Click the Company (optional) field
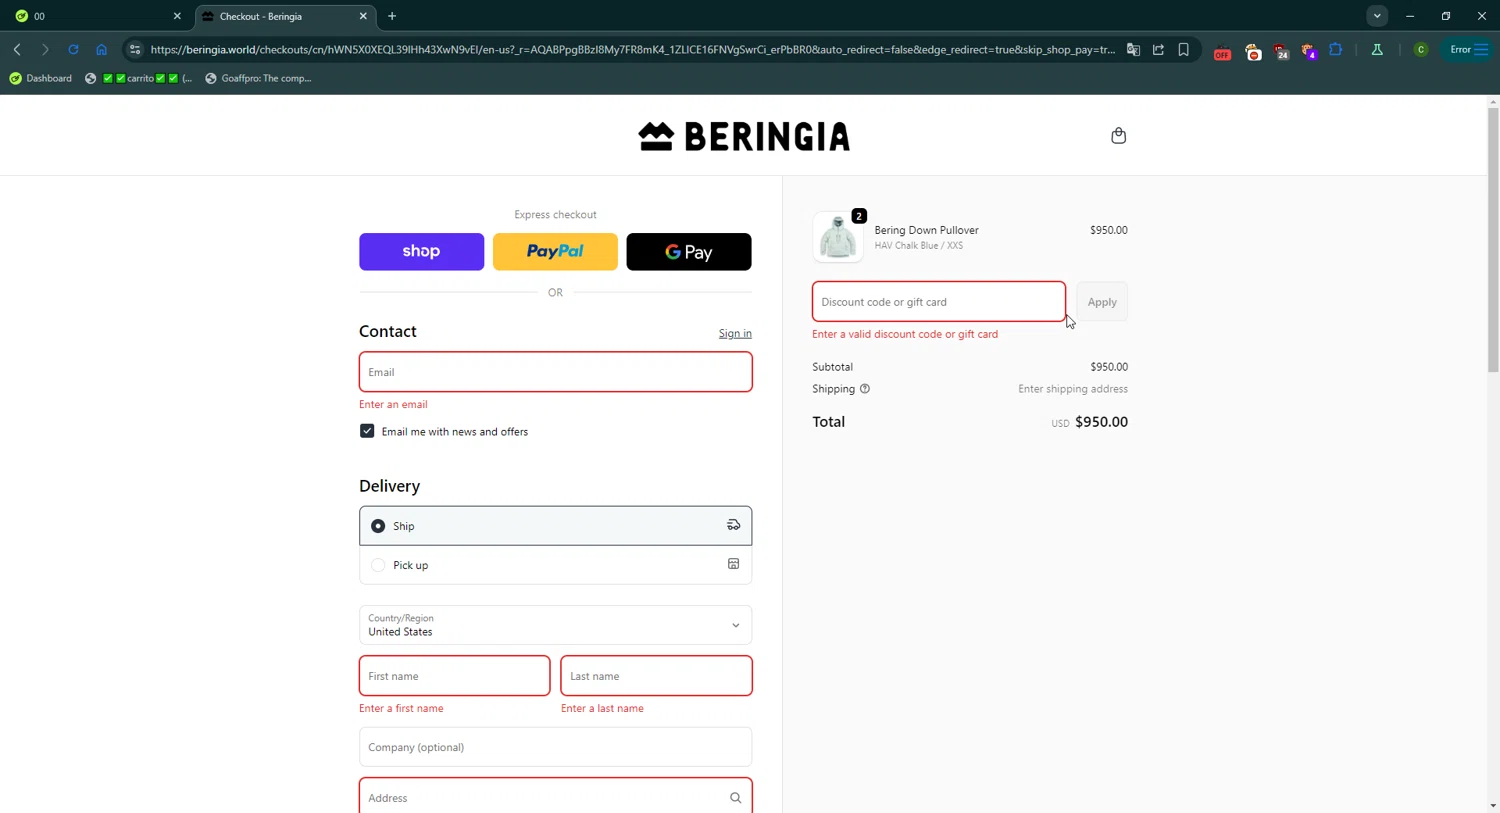The image size is (1500, 813). [555, 747]
